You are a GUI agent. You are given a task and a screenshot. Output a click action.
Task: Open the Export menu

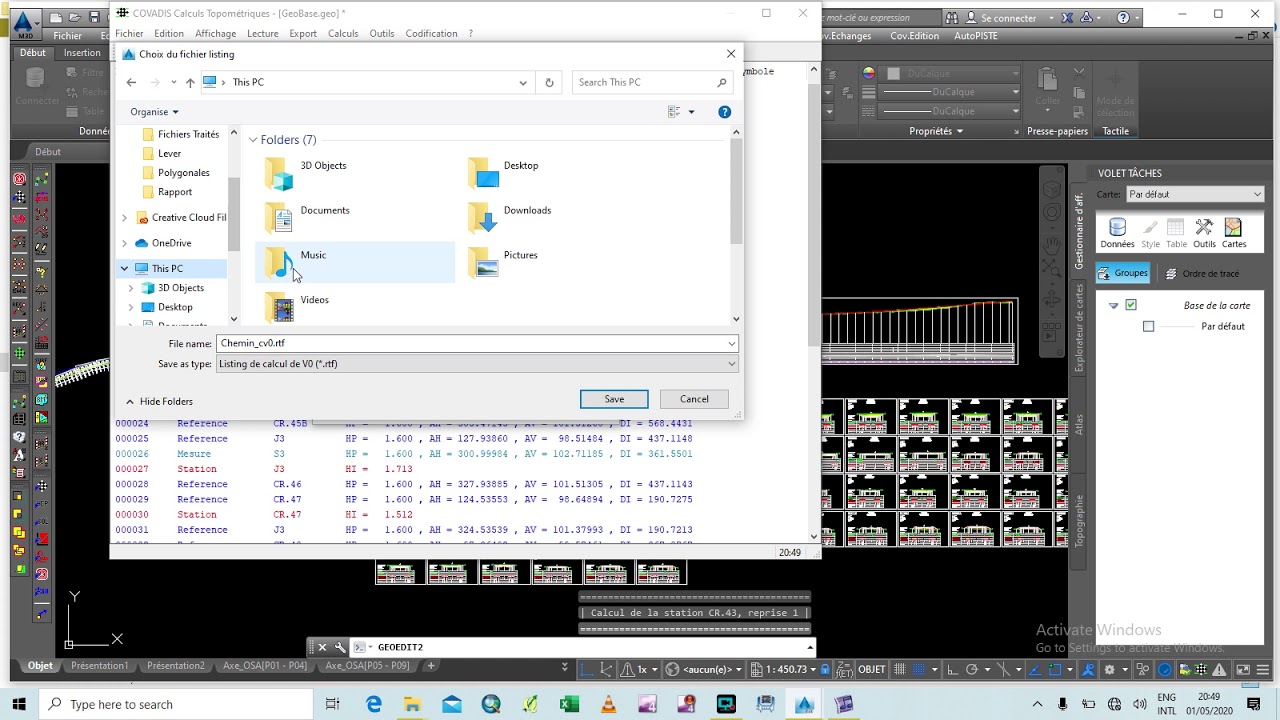tap(303, 33)
